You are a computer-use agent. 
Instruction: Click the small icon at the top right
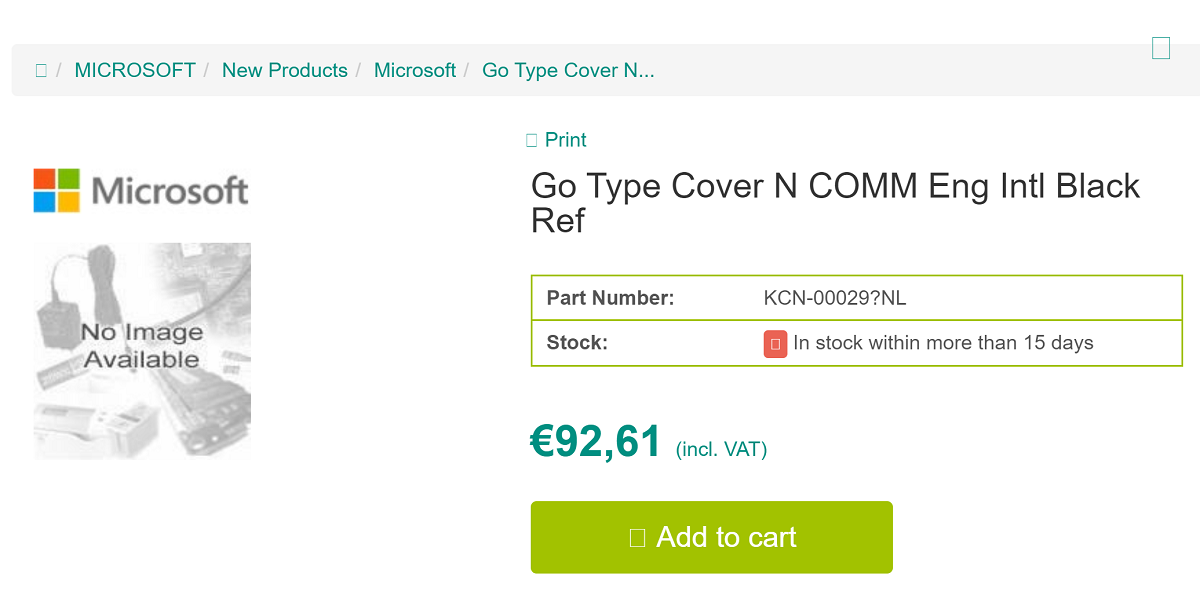click(1161, 47)
